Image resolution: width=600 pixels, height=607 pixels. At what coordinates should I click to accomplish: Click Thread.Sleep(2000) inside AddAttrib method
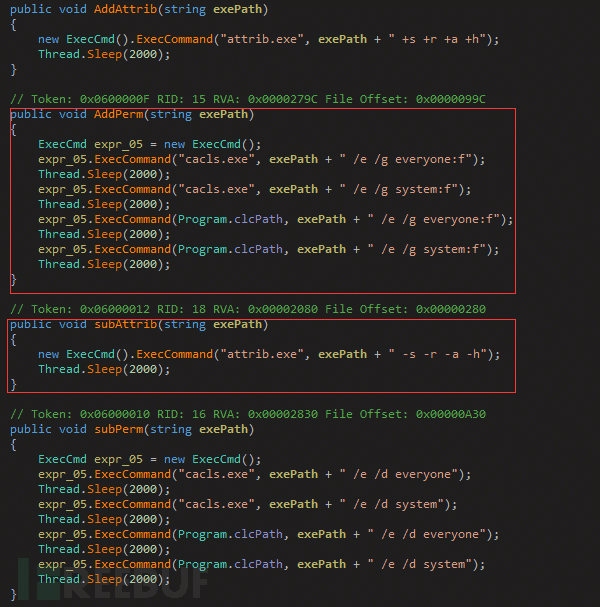pos(104,54)
